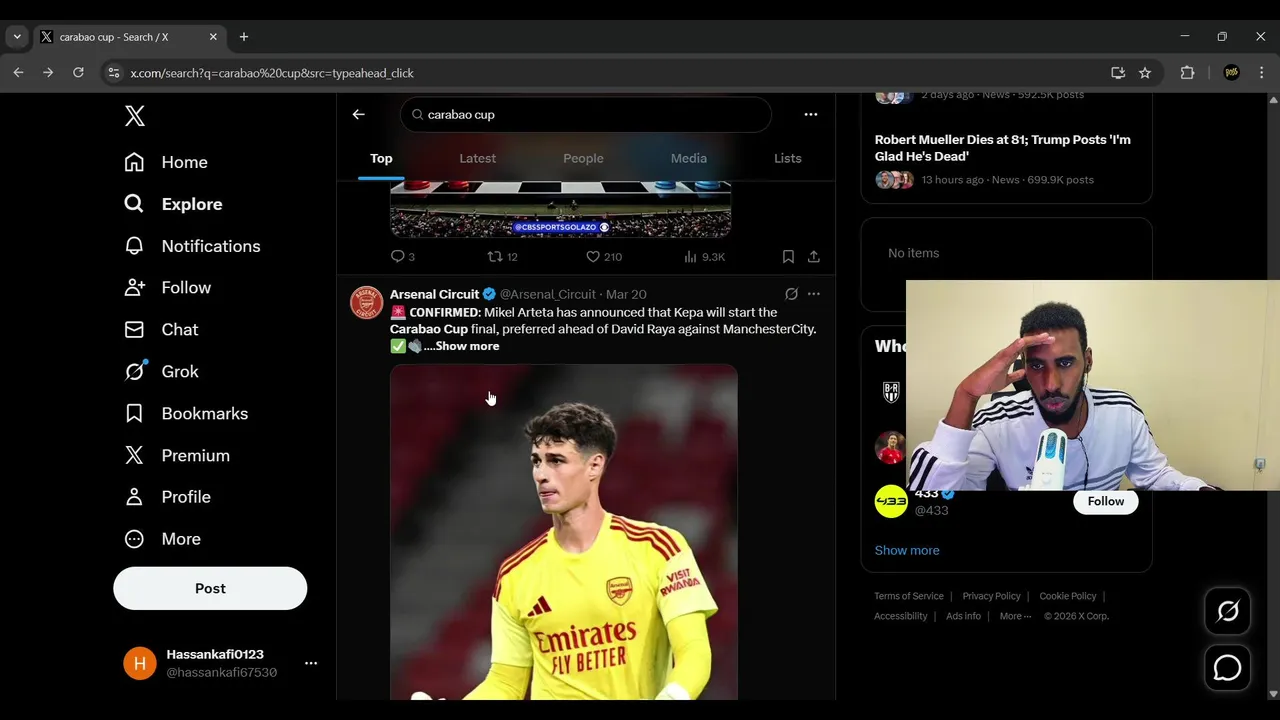Click the Grok explain icon on Arsenal post

click(791, 294)
